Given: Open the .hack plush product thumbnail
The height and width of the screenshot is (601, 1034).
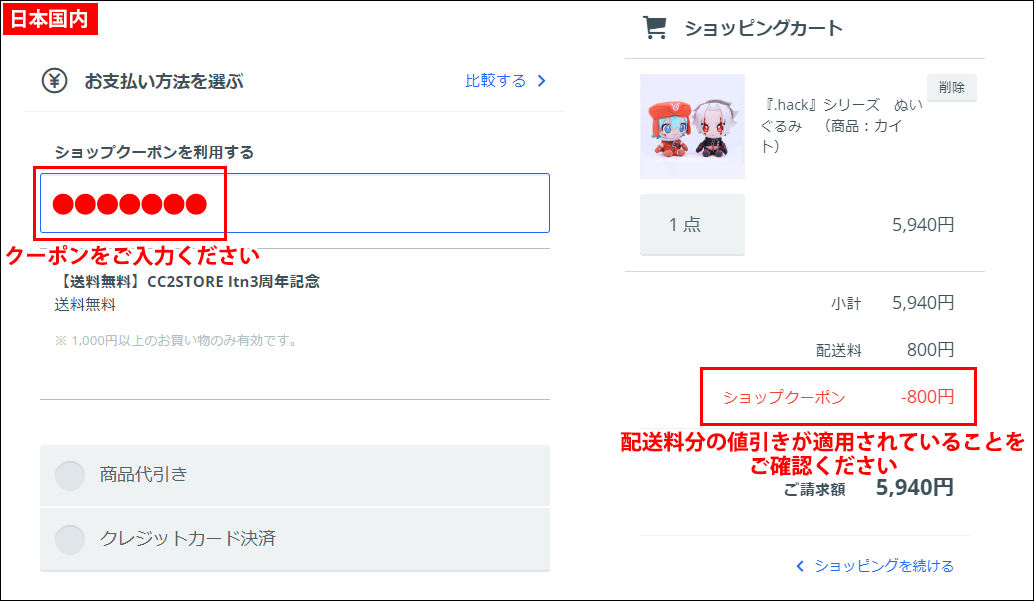Looking at the screenshot, I should click(x=692, y=126).
